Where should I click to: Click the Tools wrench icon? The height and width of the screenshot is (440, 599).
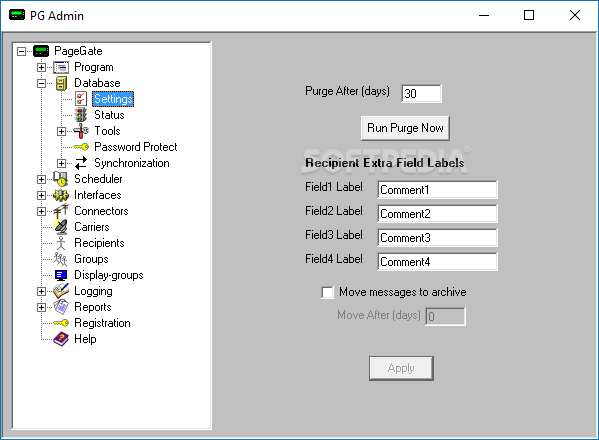[81, 131]
